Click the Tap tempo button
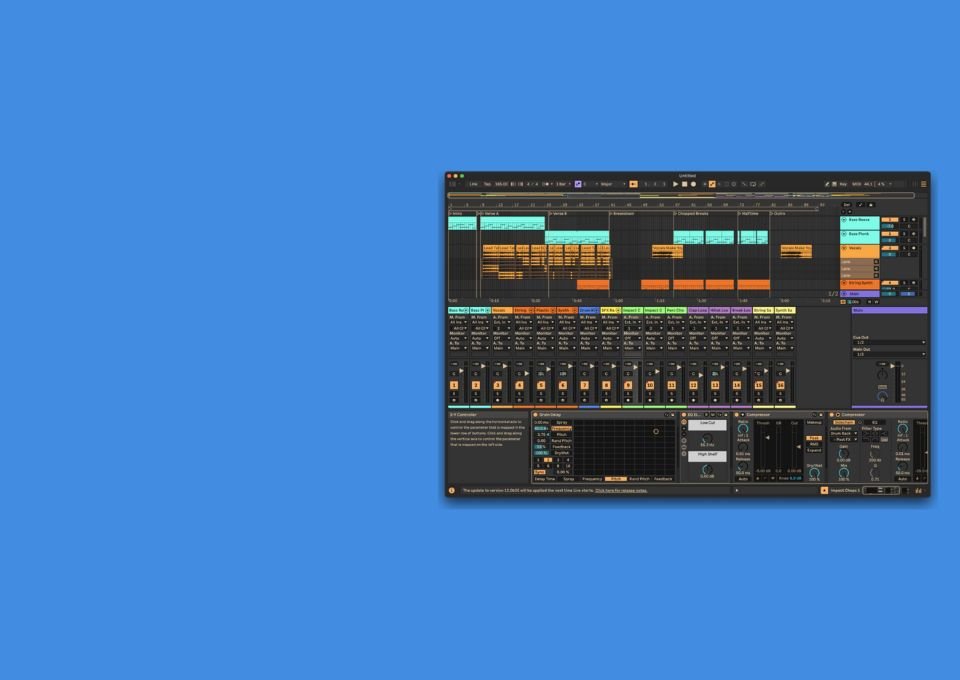The image size is (960, 680). (487, 184)
